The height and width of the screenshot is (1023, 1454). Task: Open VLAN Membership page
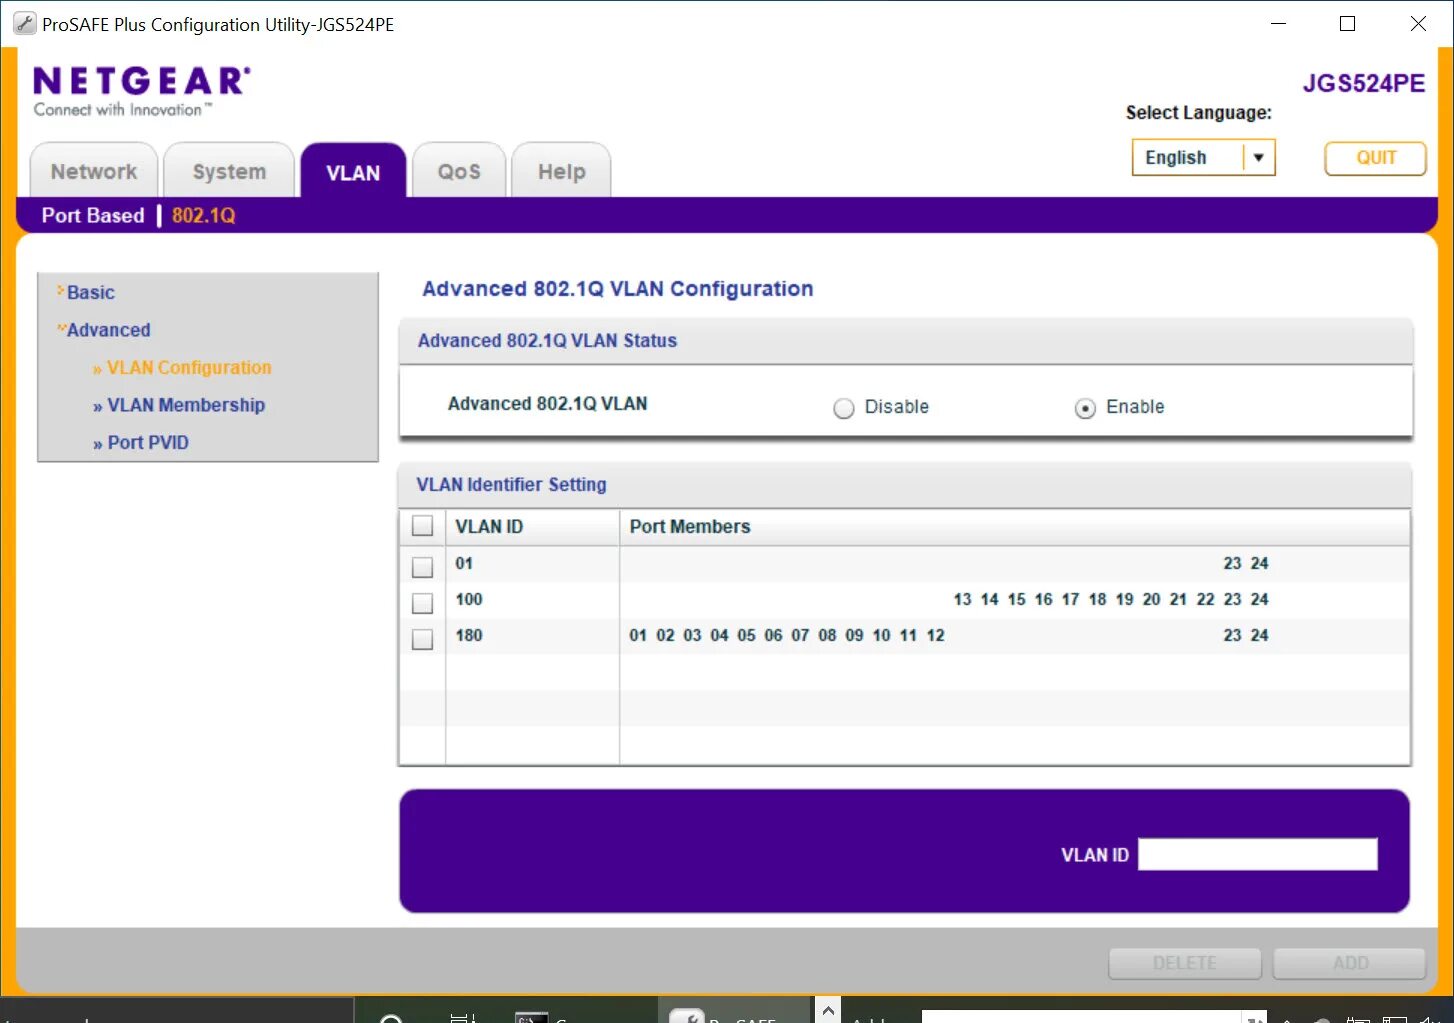(185, 405)
